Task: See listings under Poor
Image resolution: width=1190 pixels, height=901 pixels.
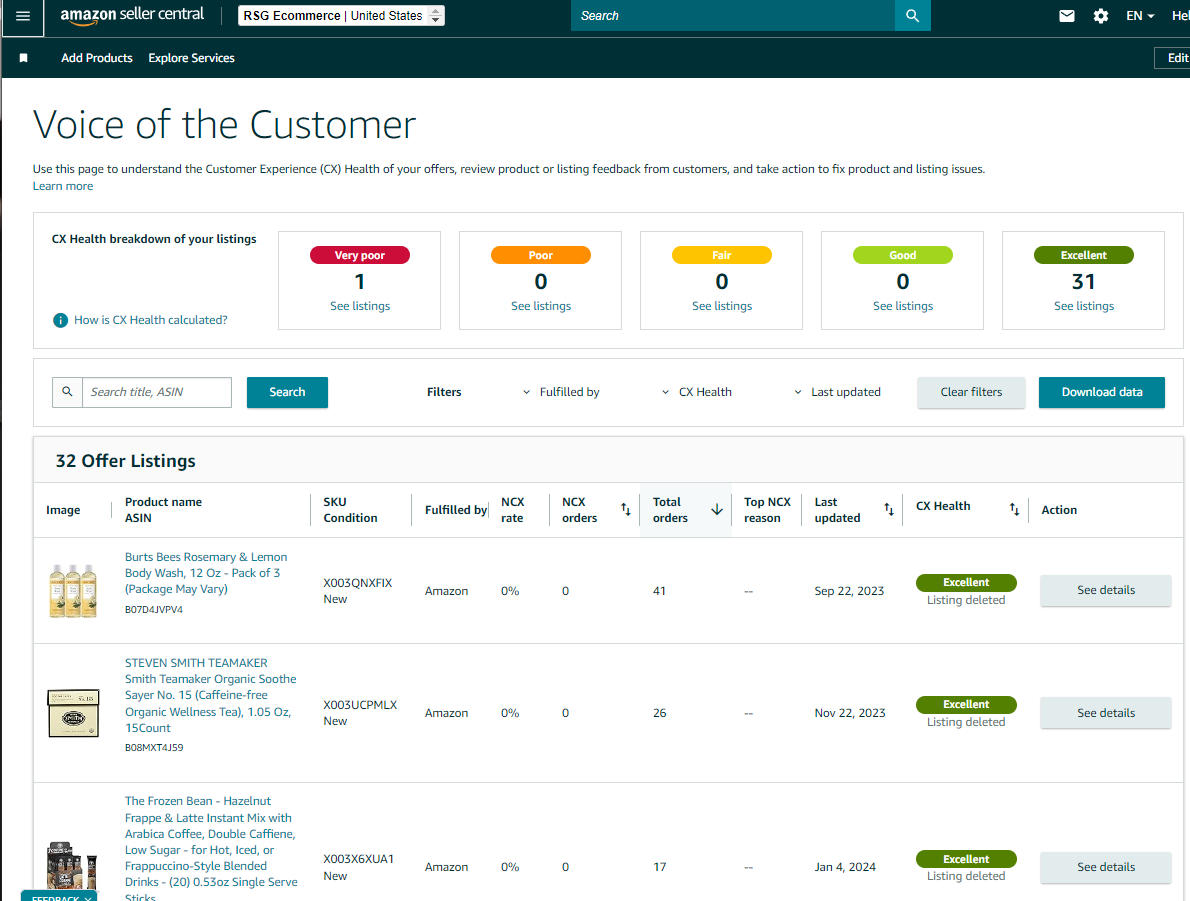Action: [x=541, y=306]
